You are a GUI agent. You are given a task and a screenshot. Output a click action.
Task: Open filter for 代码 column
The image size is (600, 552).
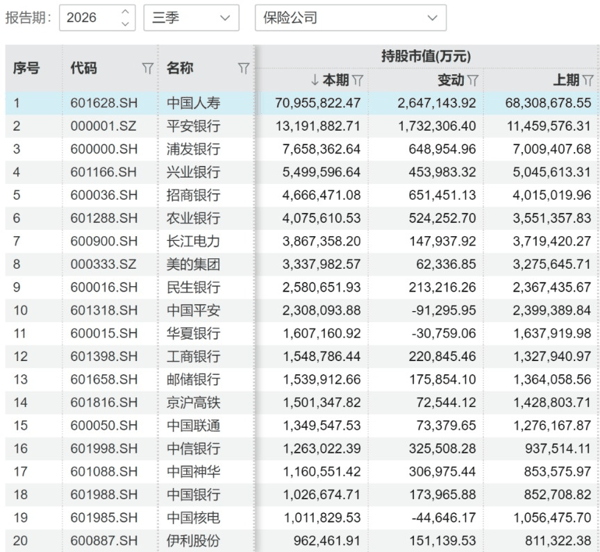pos(148,68)
